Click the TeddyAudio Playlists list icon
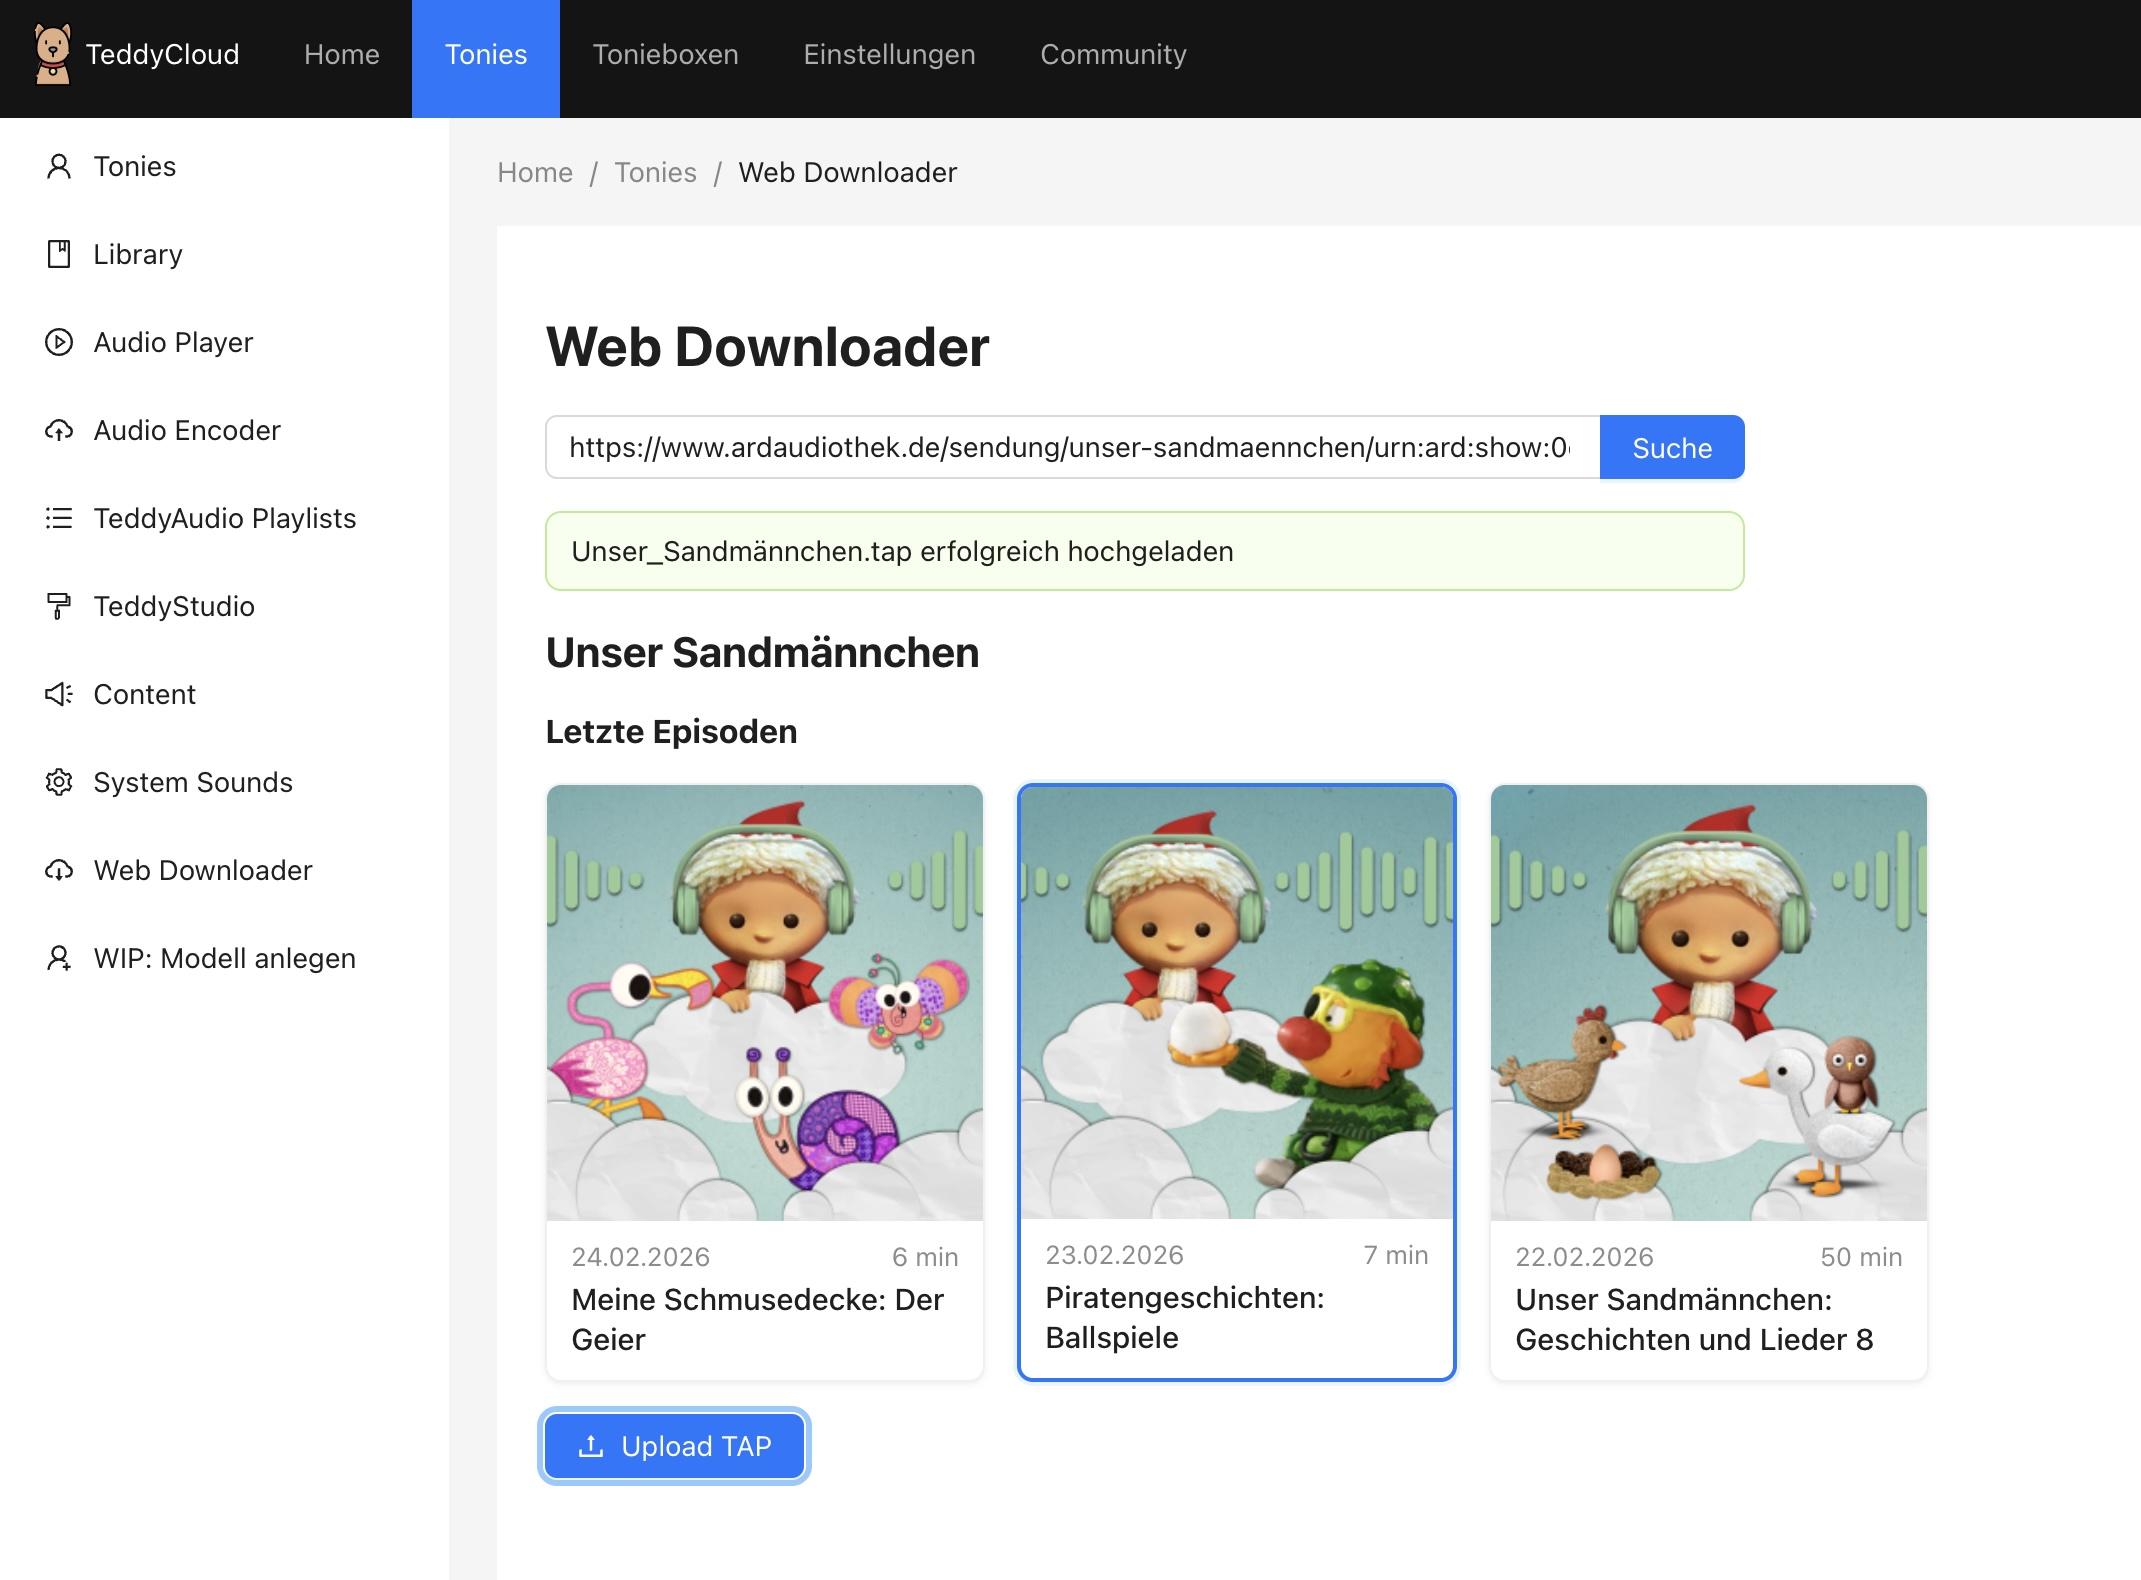The height and width of the screenshot is (1580, 2141). coord(59,519)
